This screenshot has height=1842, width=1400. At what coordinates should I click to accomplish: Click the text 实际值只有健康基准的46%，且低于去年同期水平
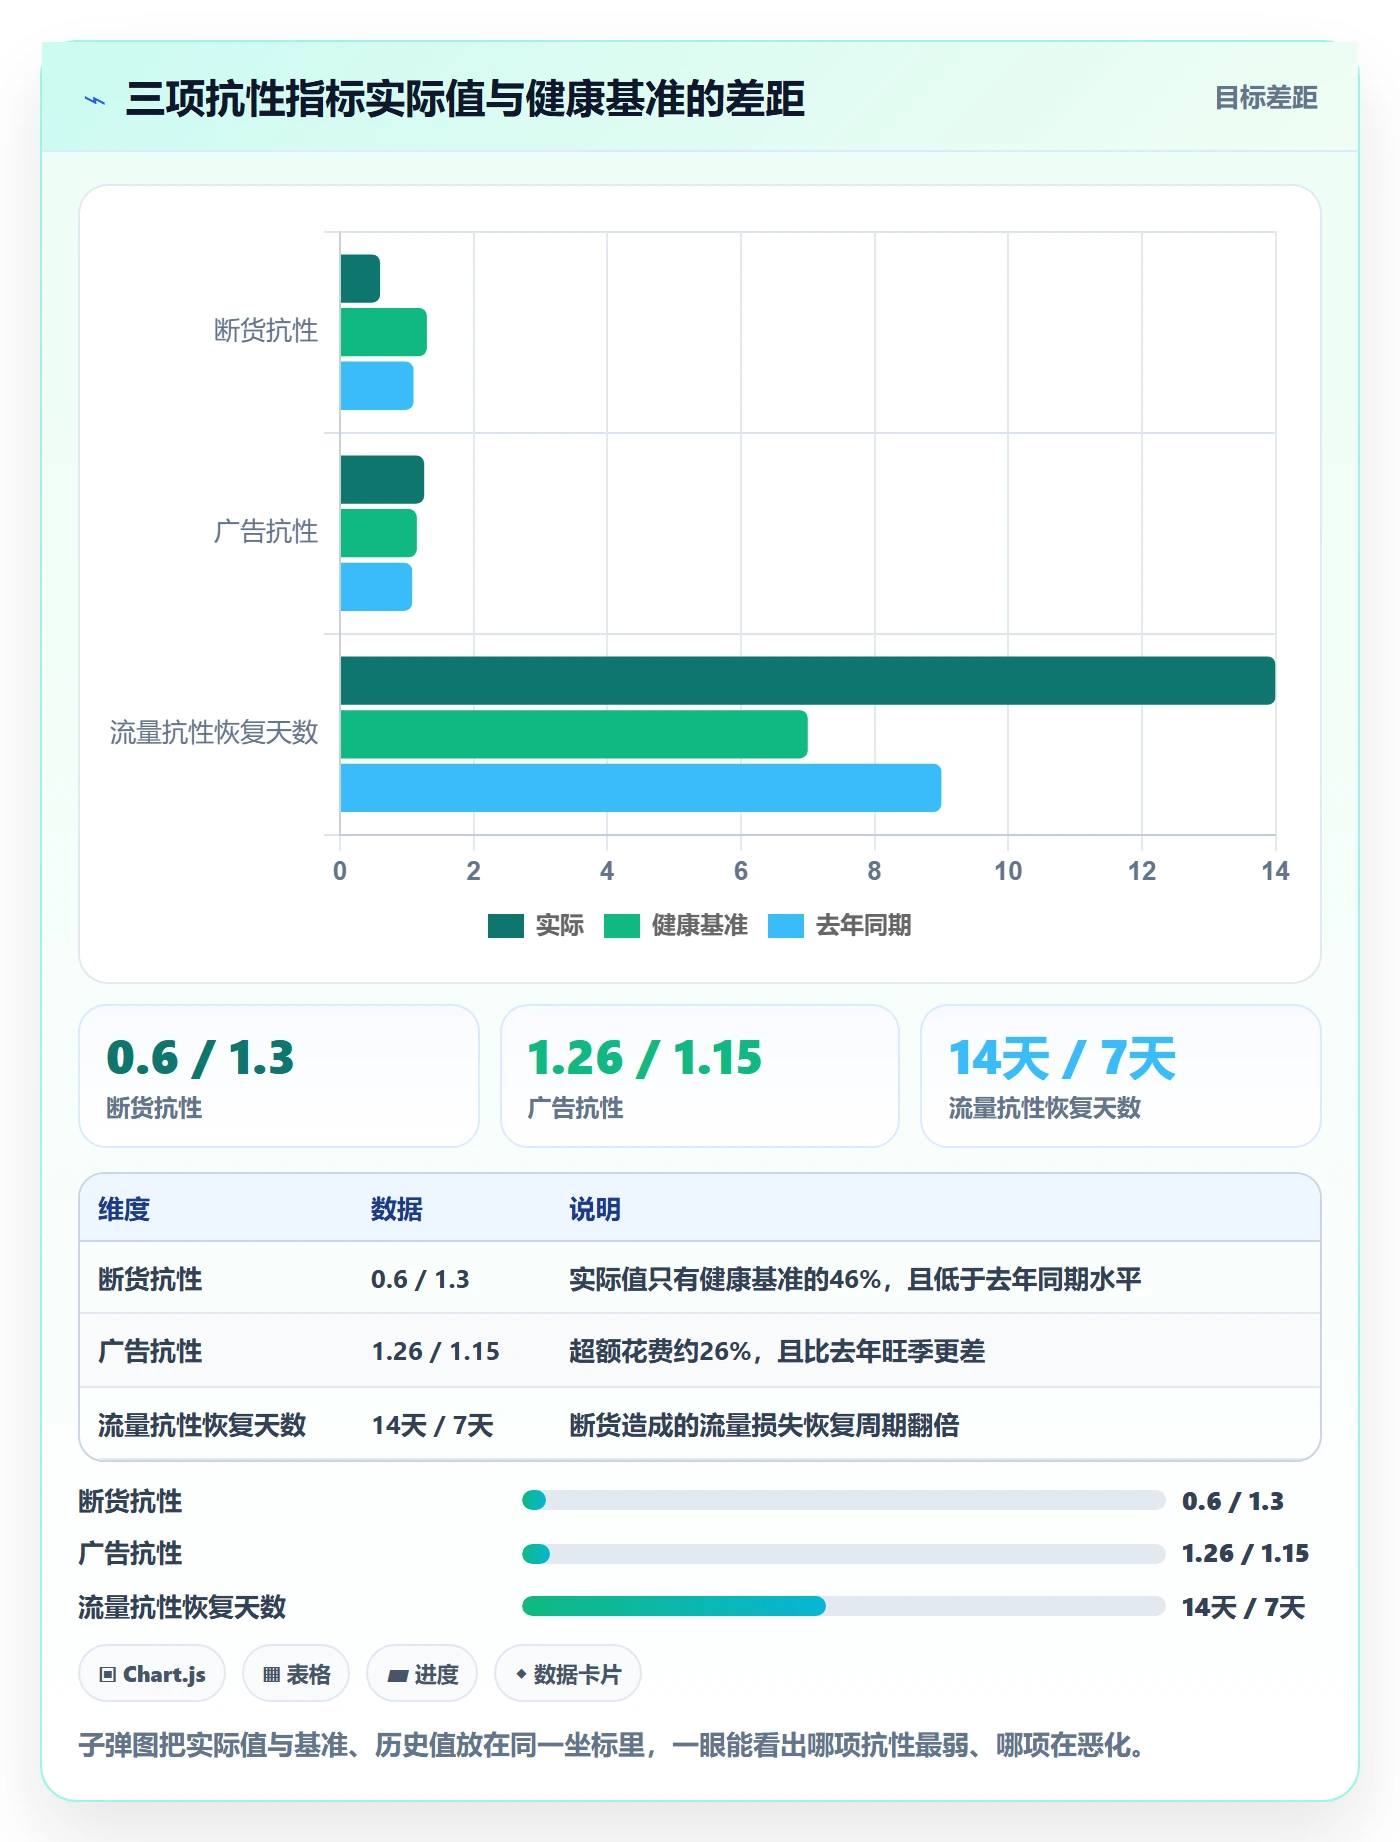(855, 1279)
